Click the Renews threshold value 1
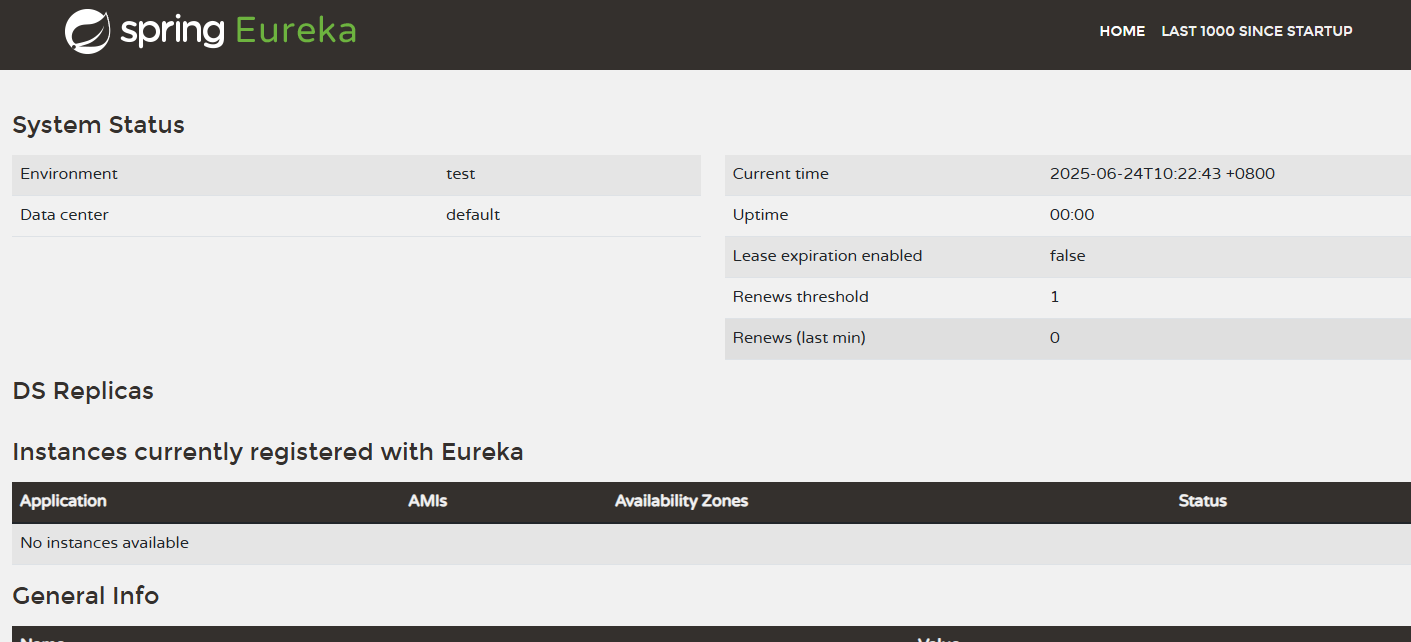Screen dimensions: 1411x642 click(x=1055, y=297)
